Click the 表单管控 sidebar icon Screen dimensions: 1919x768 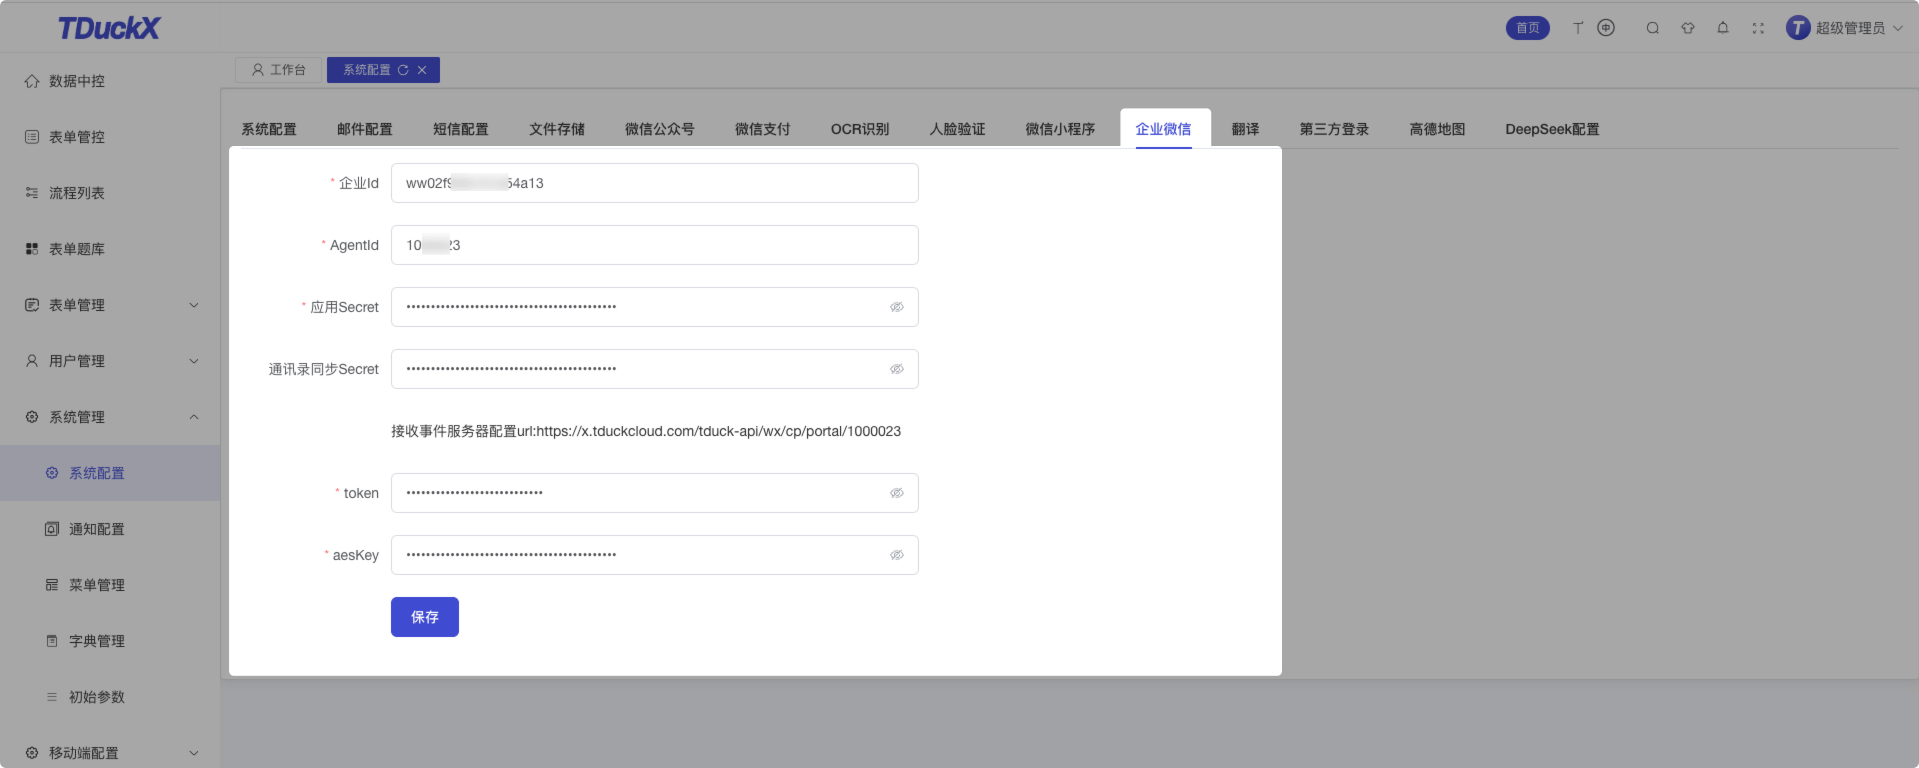coord(32,137)
